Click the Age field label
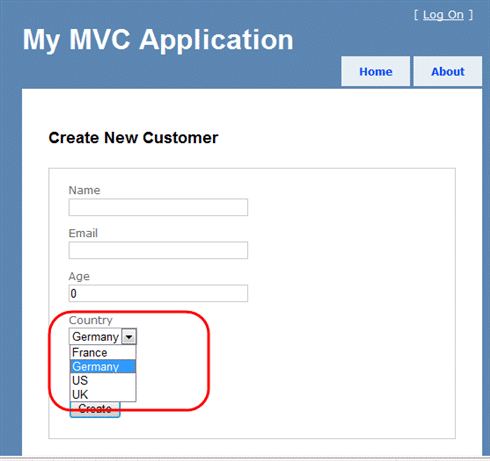This screenshot has height=461, width=490. [79, 277]
